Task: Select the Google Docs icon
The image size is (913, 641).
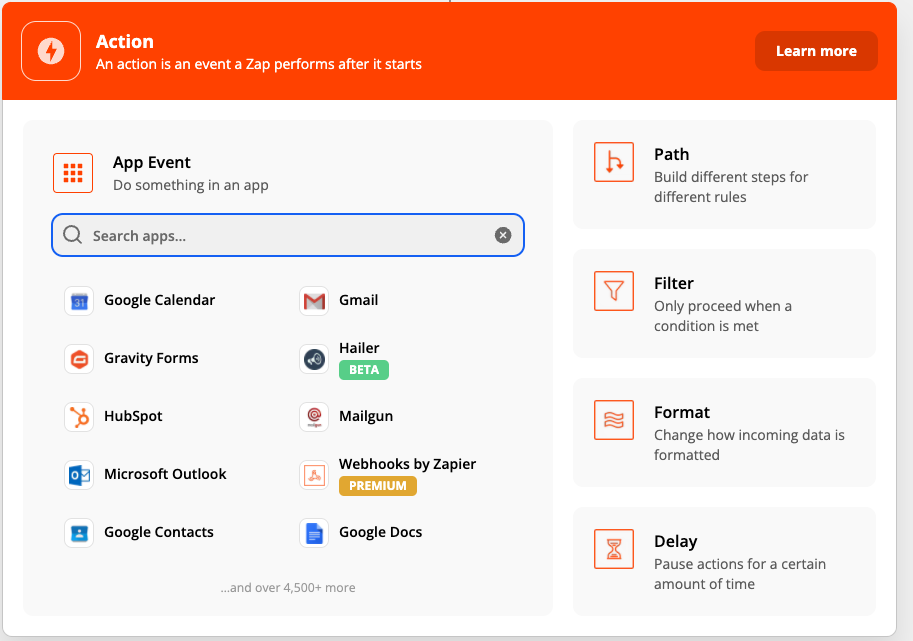Action: coord(314,533)
